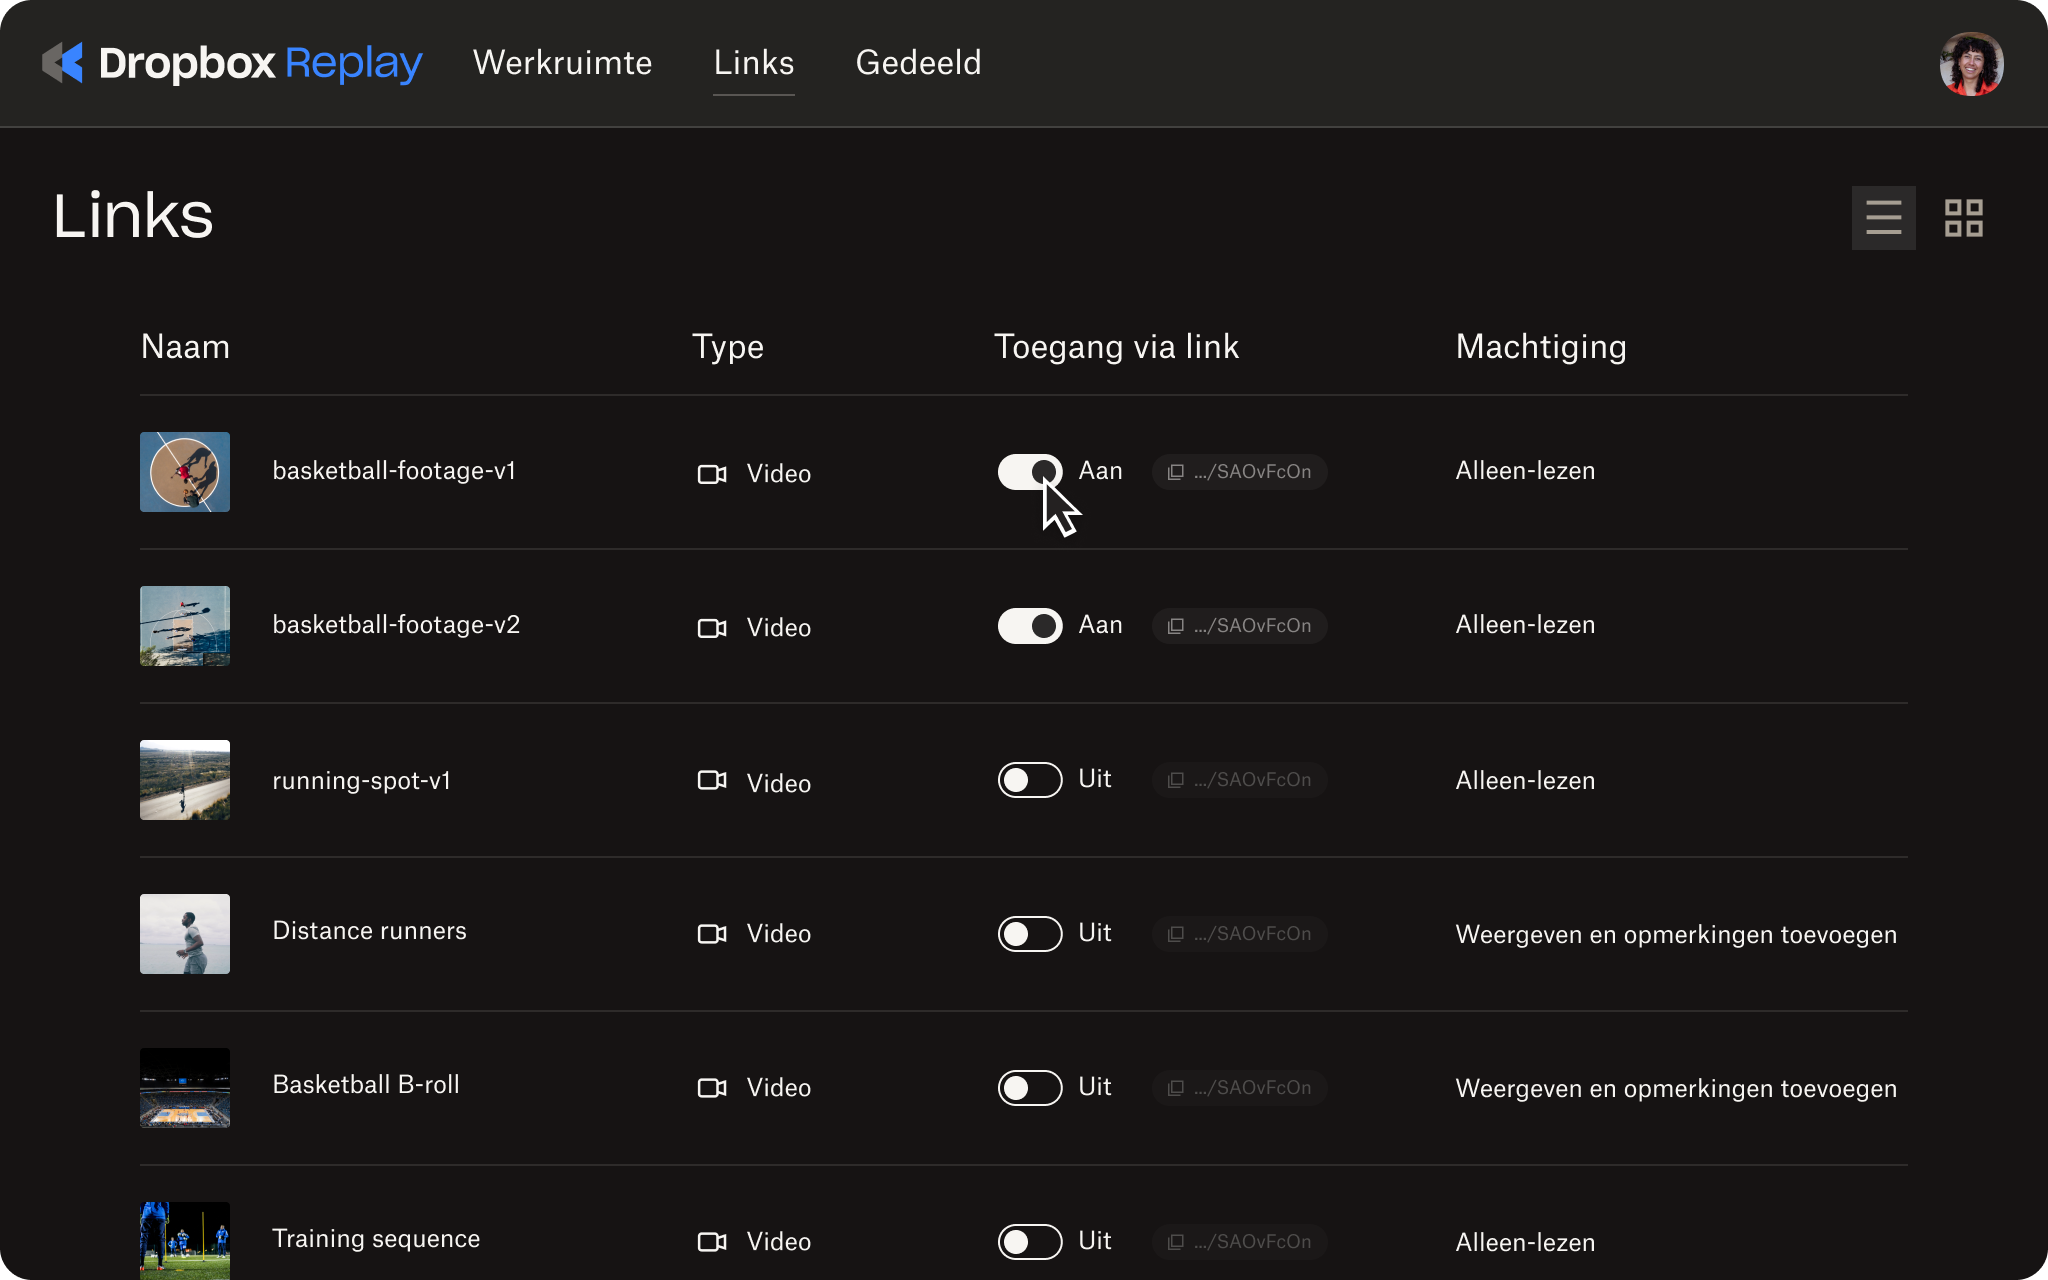Change Alleen-lezen permission of Training sequence
The height and width of the screenshot is (1280, 2048).
point(1525,1243)
